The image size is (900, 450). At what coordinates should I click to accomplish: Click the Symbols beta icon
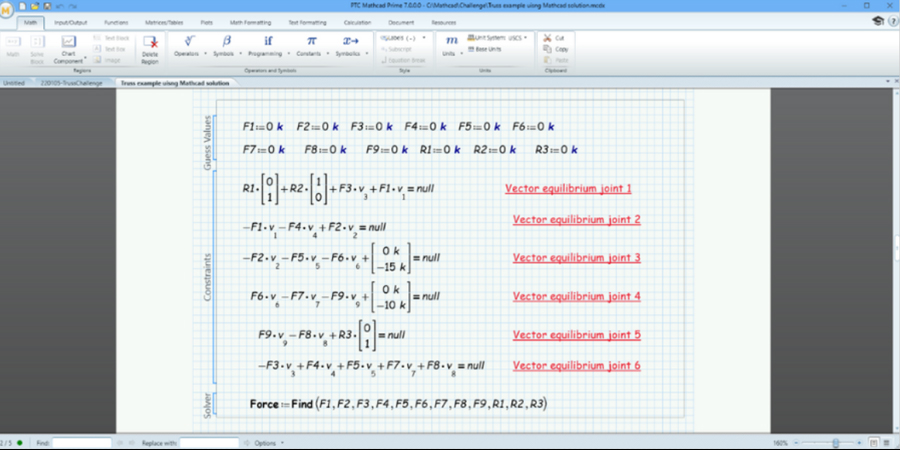click(x=226, y=41)
